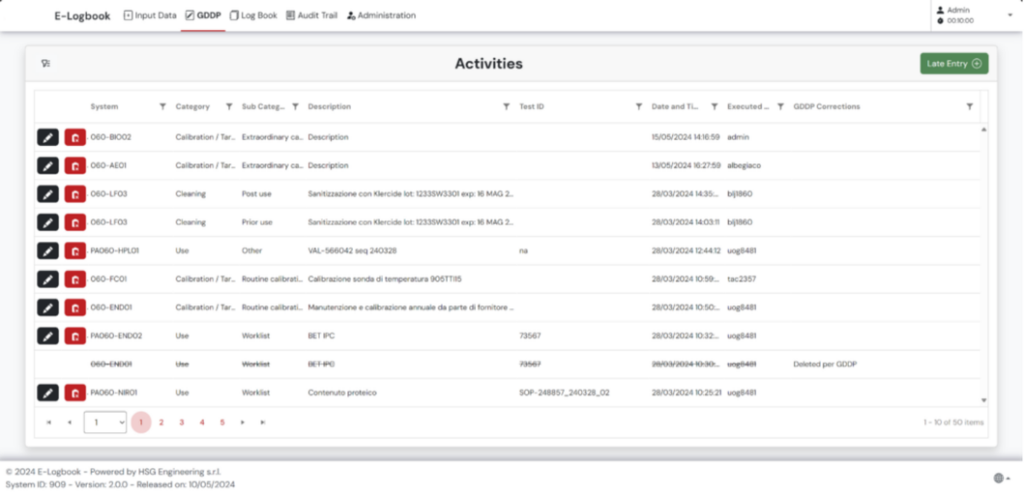Viewport: 1024px width, 495px height.
Task: Click the pencil edit icon for O60-BIO02
Action: (x=47, y=137)
